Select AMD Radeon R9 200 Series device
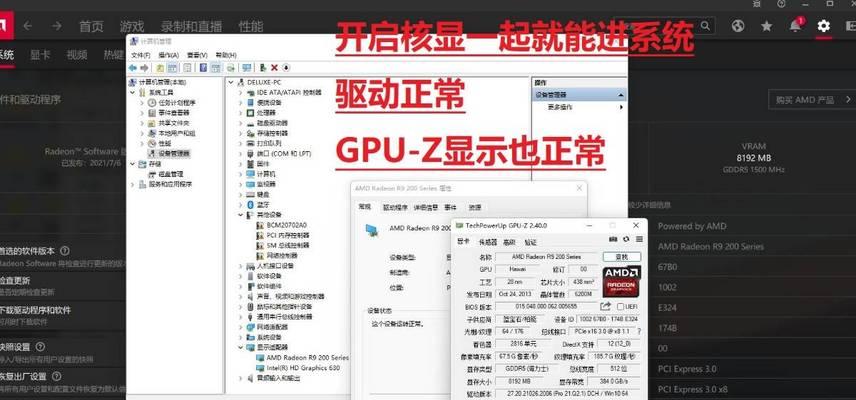856x400 pixels. coord(307,357)
